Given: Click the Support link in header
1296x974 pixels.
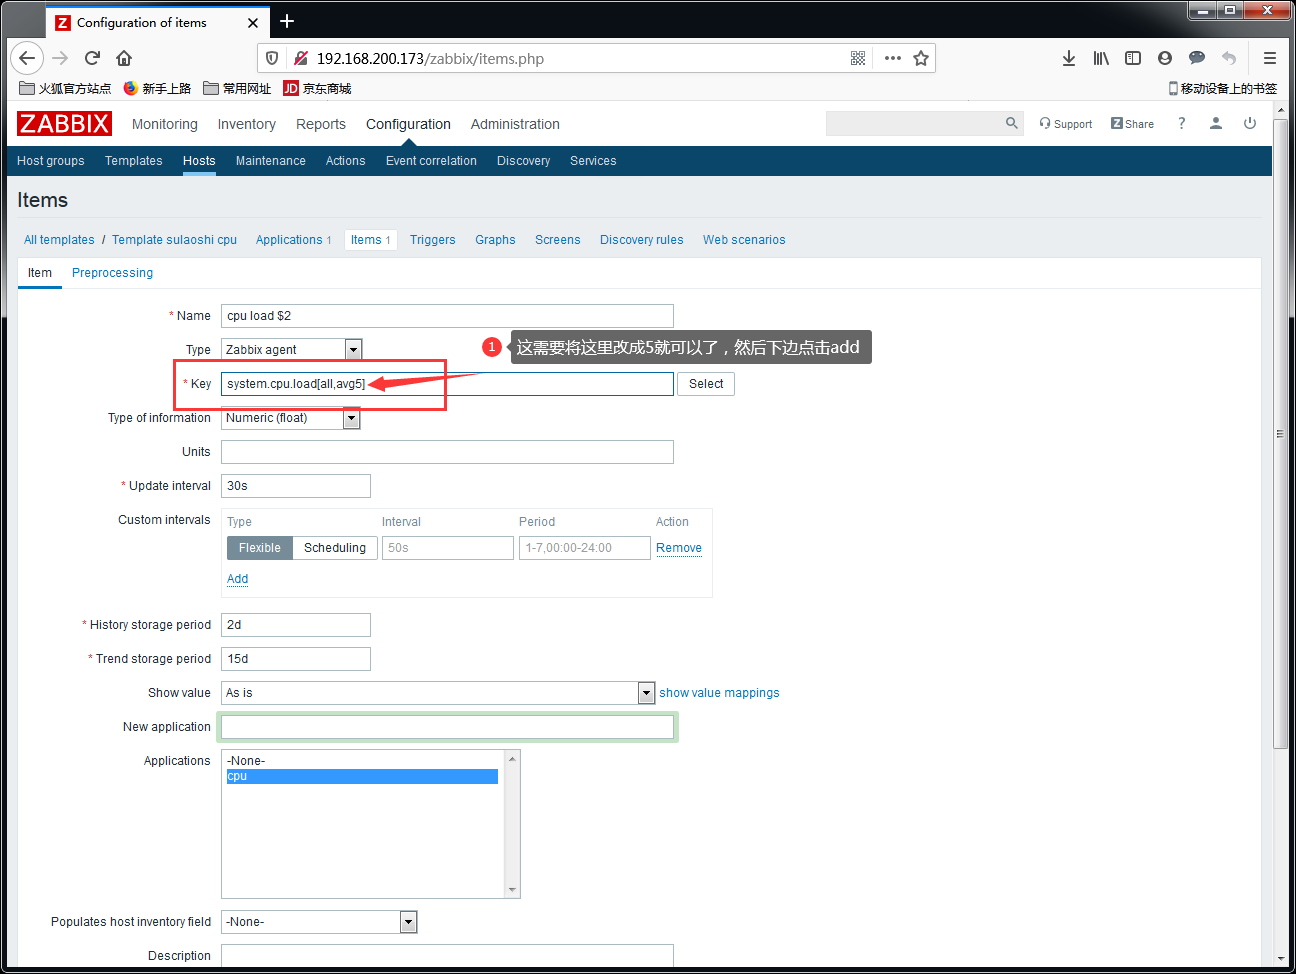Looking at the screenshot, I should (x=1066, y=124).
